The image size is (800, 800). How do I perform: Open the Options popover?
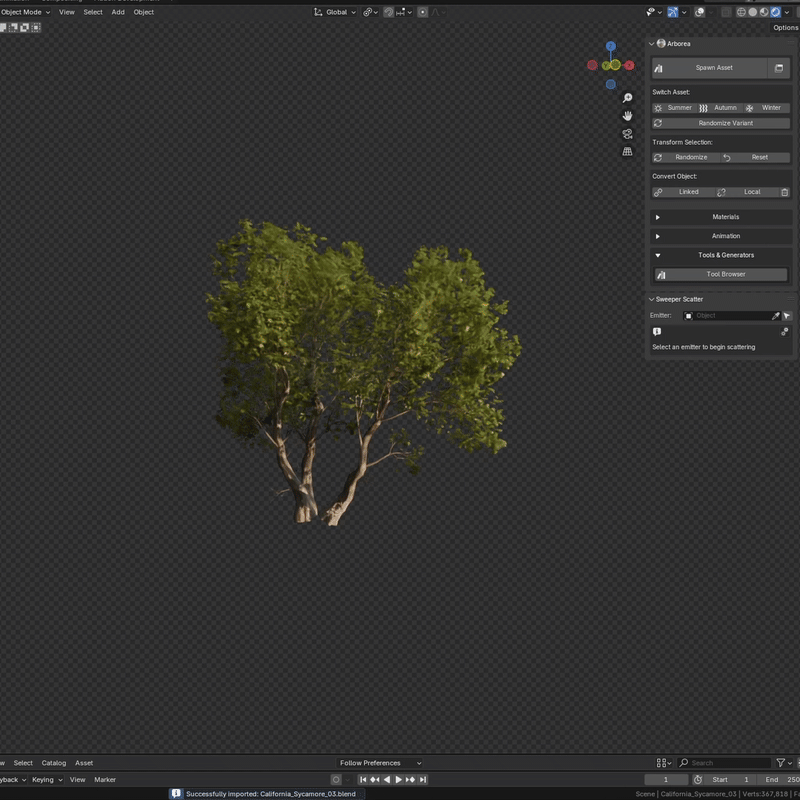click(x=785, y=28)
